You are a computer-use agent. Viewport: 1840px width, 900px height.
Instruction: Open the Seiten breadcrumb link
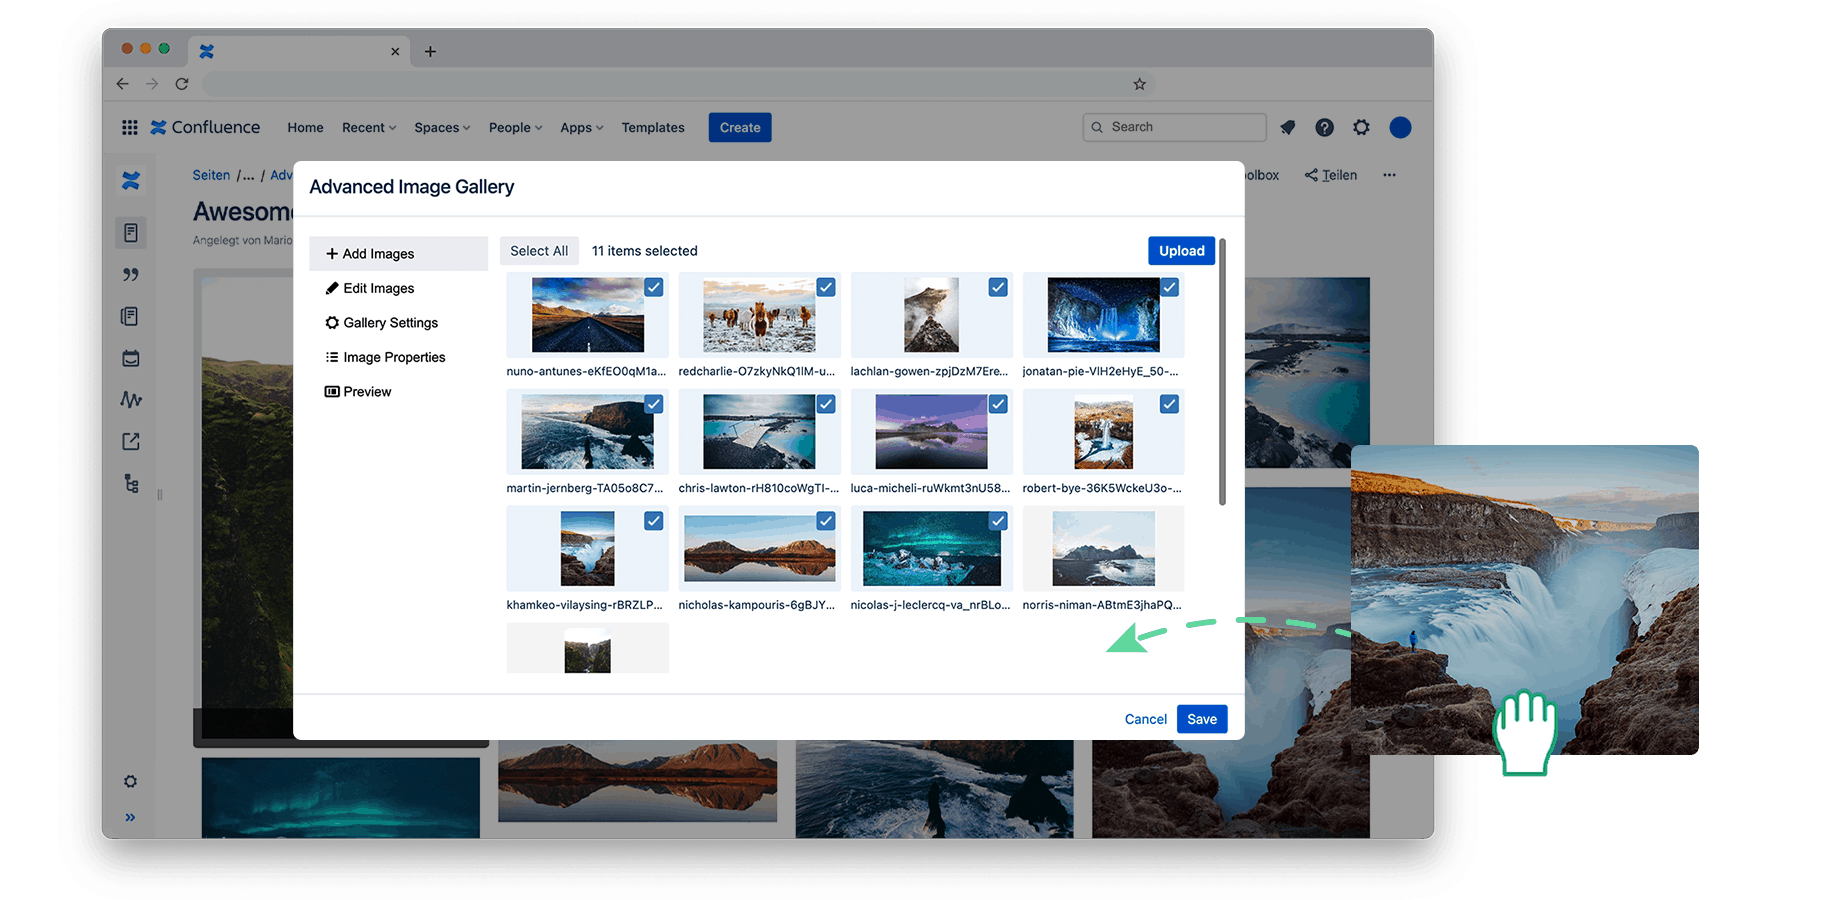211,175
